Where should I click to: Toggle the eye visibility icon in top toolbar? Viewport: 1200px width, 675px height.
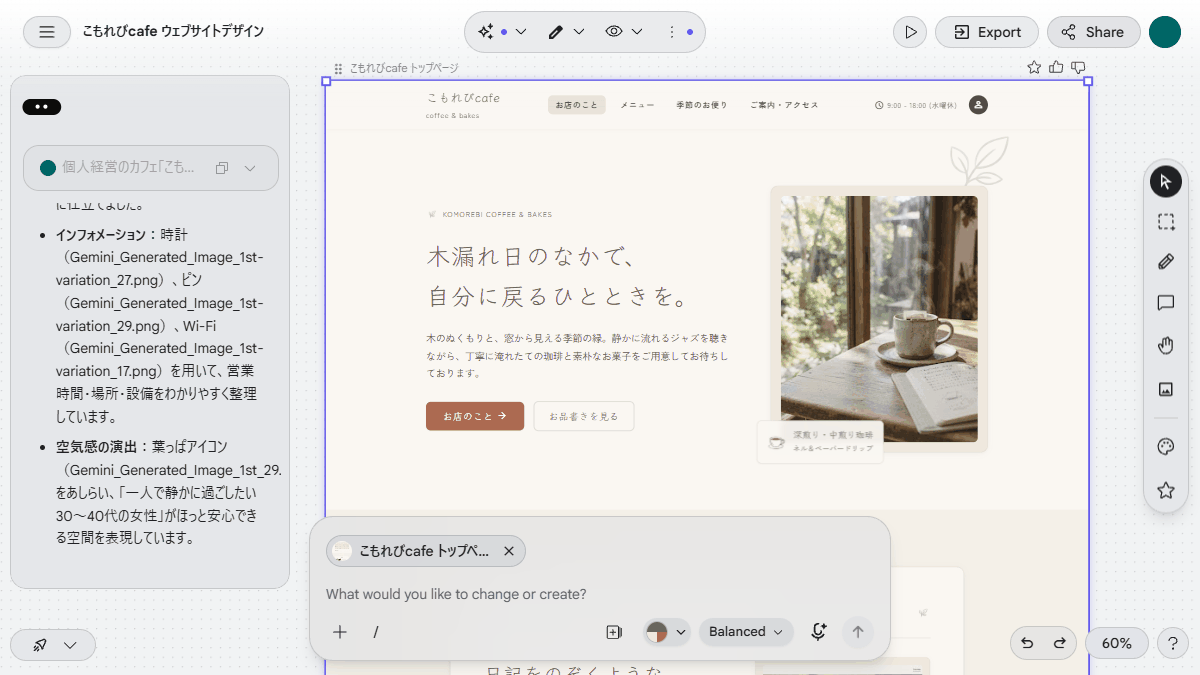coord(614,32)
